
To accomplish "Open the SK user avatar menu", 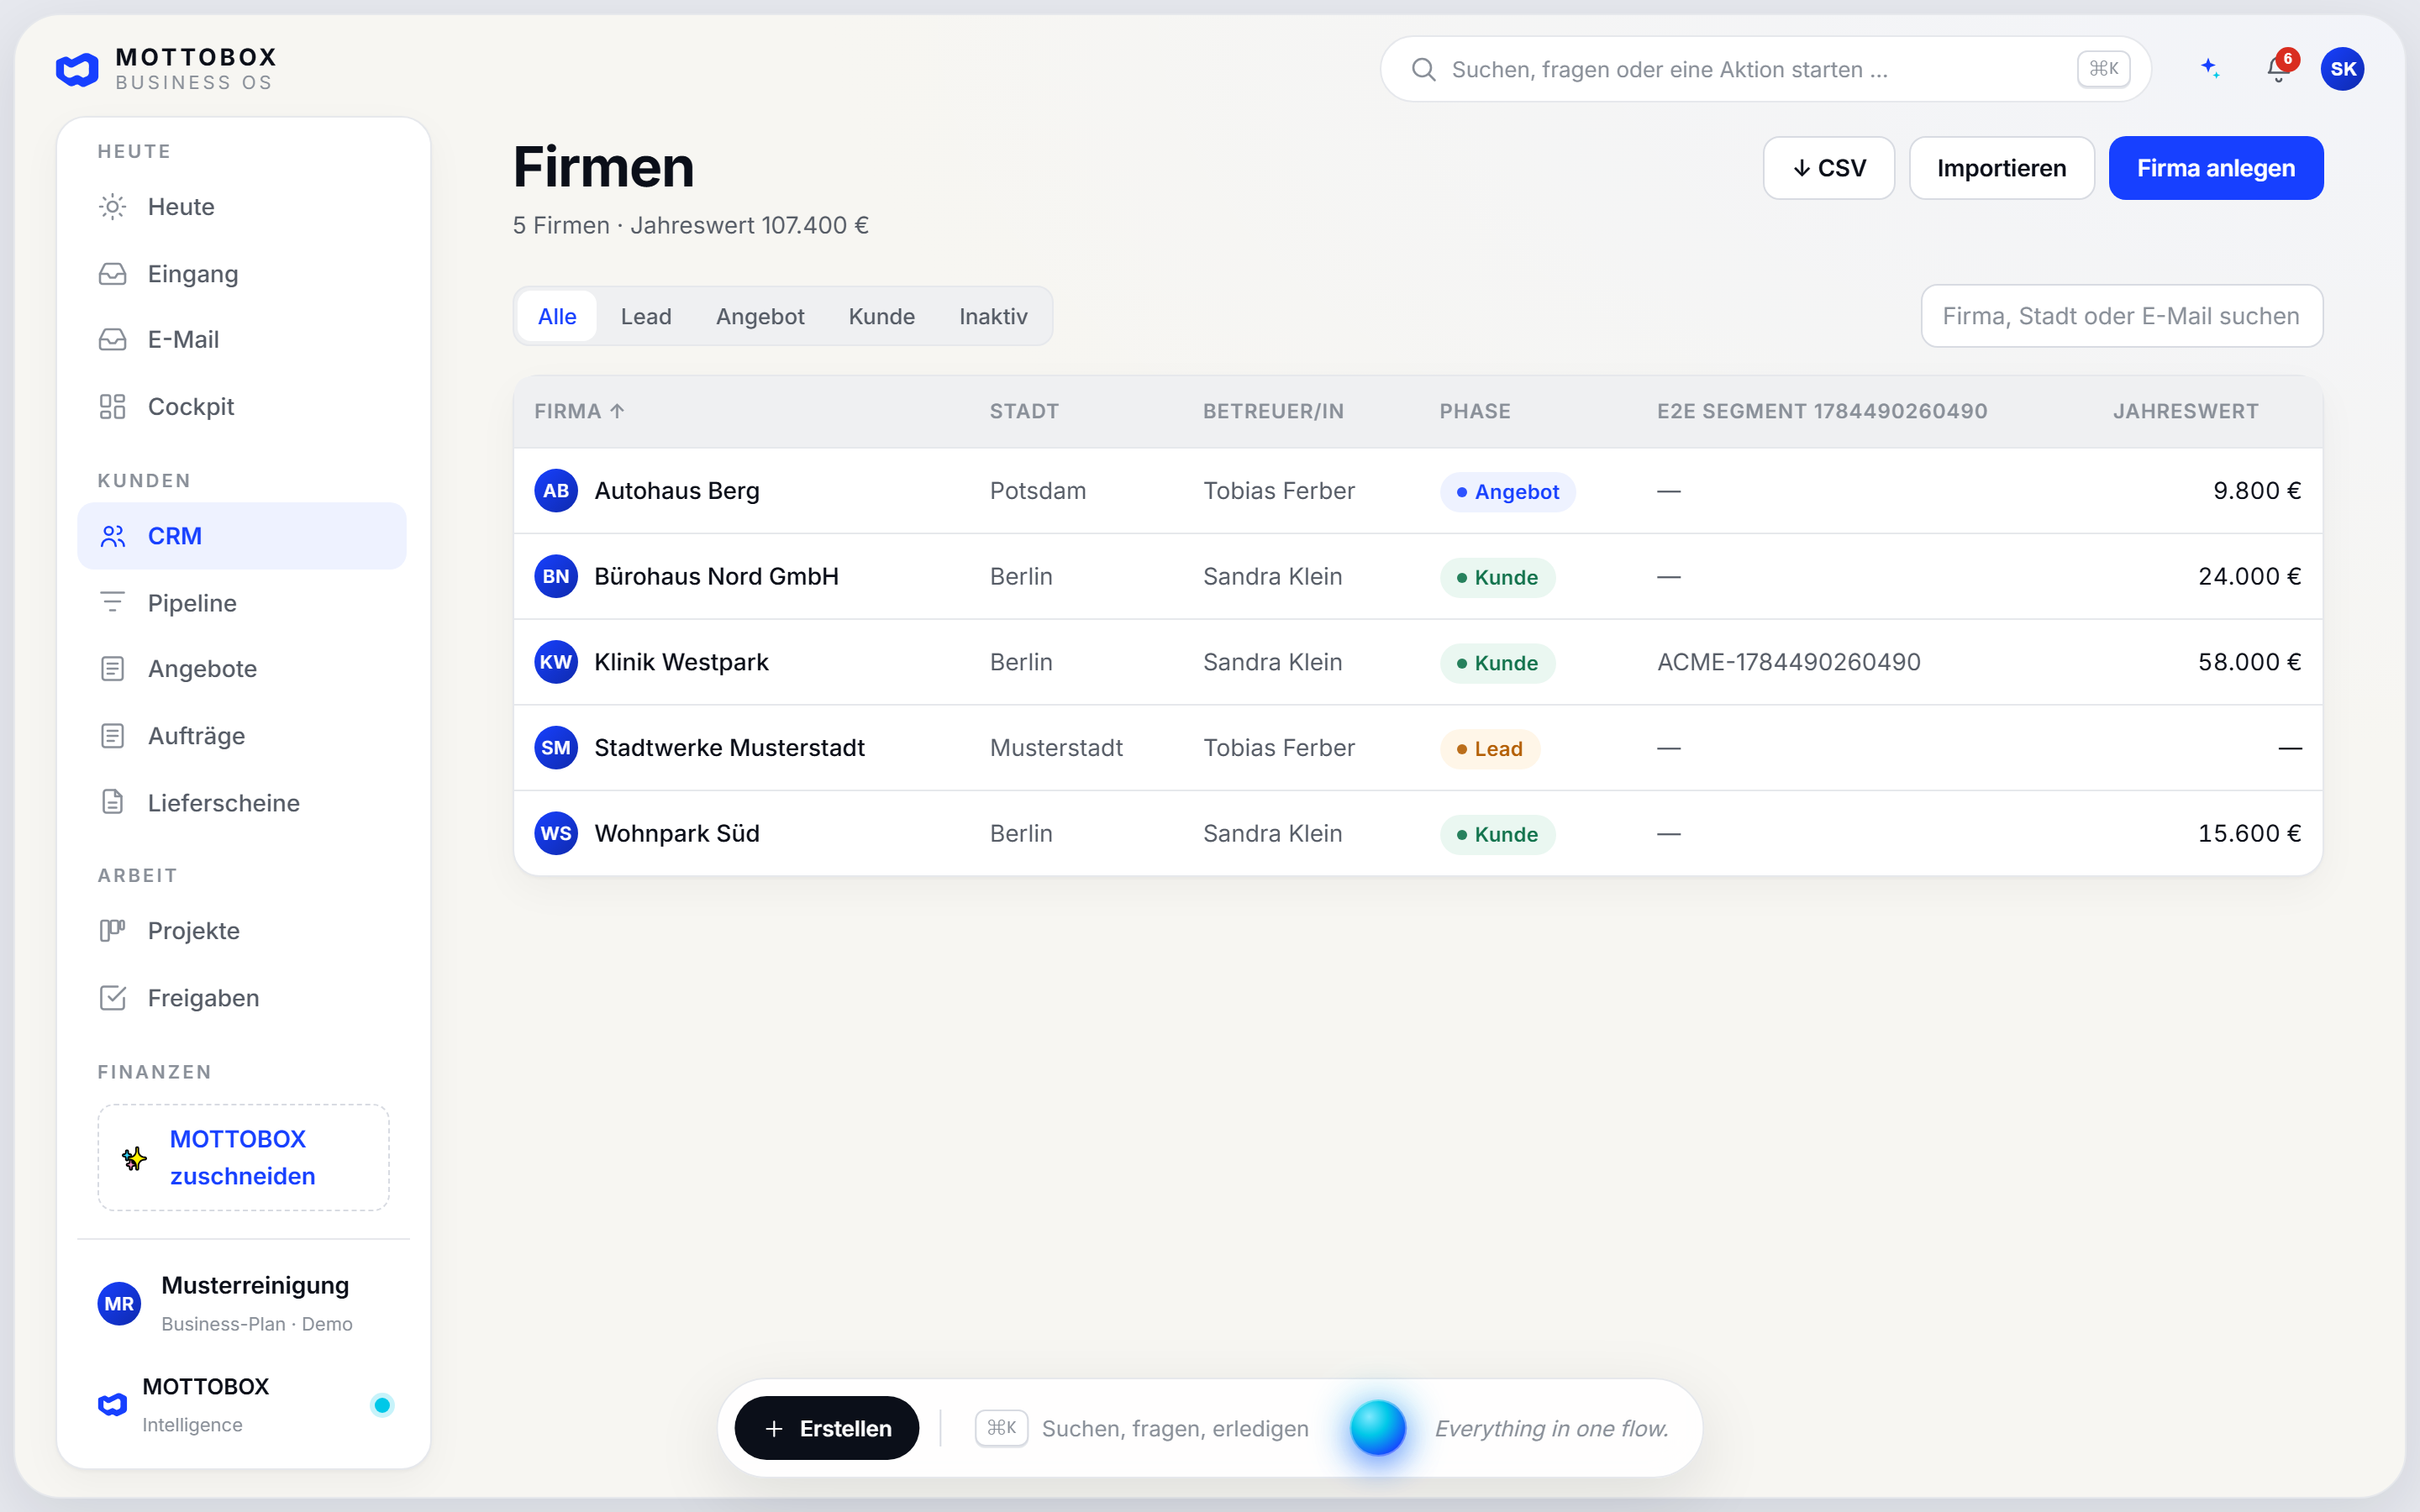I will click(x=2342, y=69).
